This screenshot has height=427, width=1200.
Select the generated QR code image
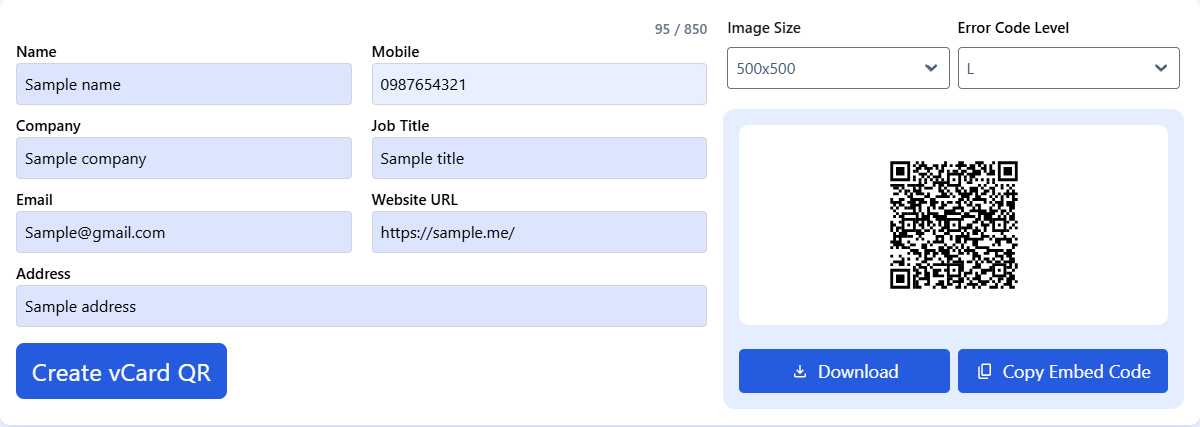pos(953,225)
